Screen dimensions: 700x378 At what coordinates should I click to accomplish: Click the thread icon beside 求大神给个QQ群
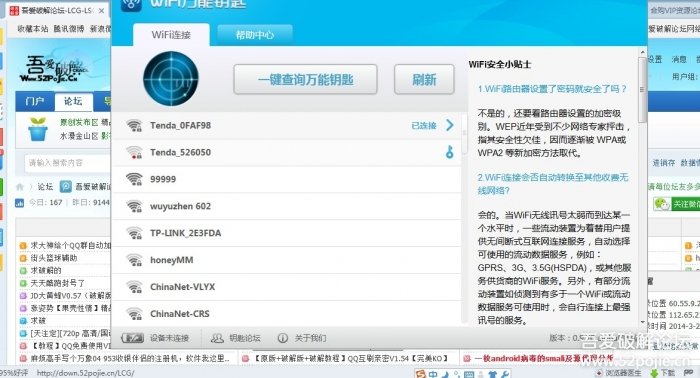(23, 245)
